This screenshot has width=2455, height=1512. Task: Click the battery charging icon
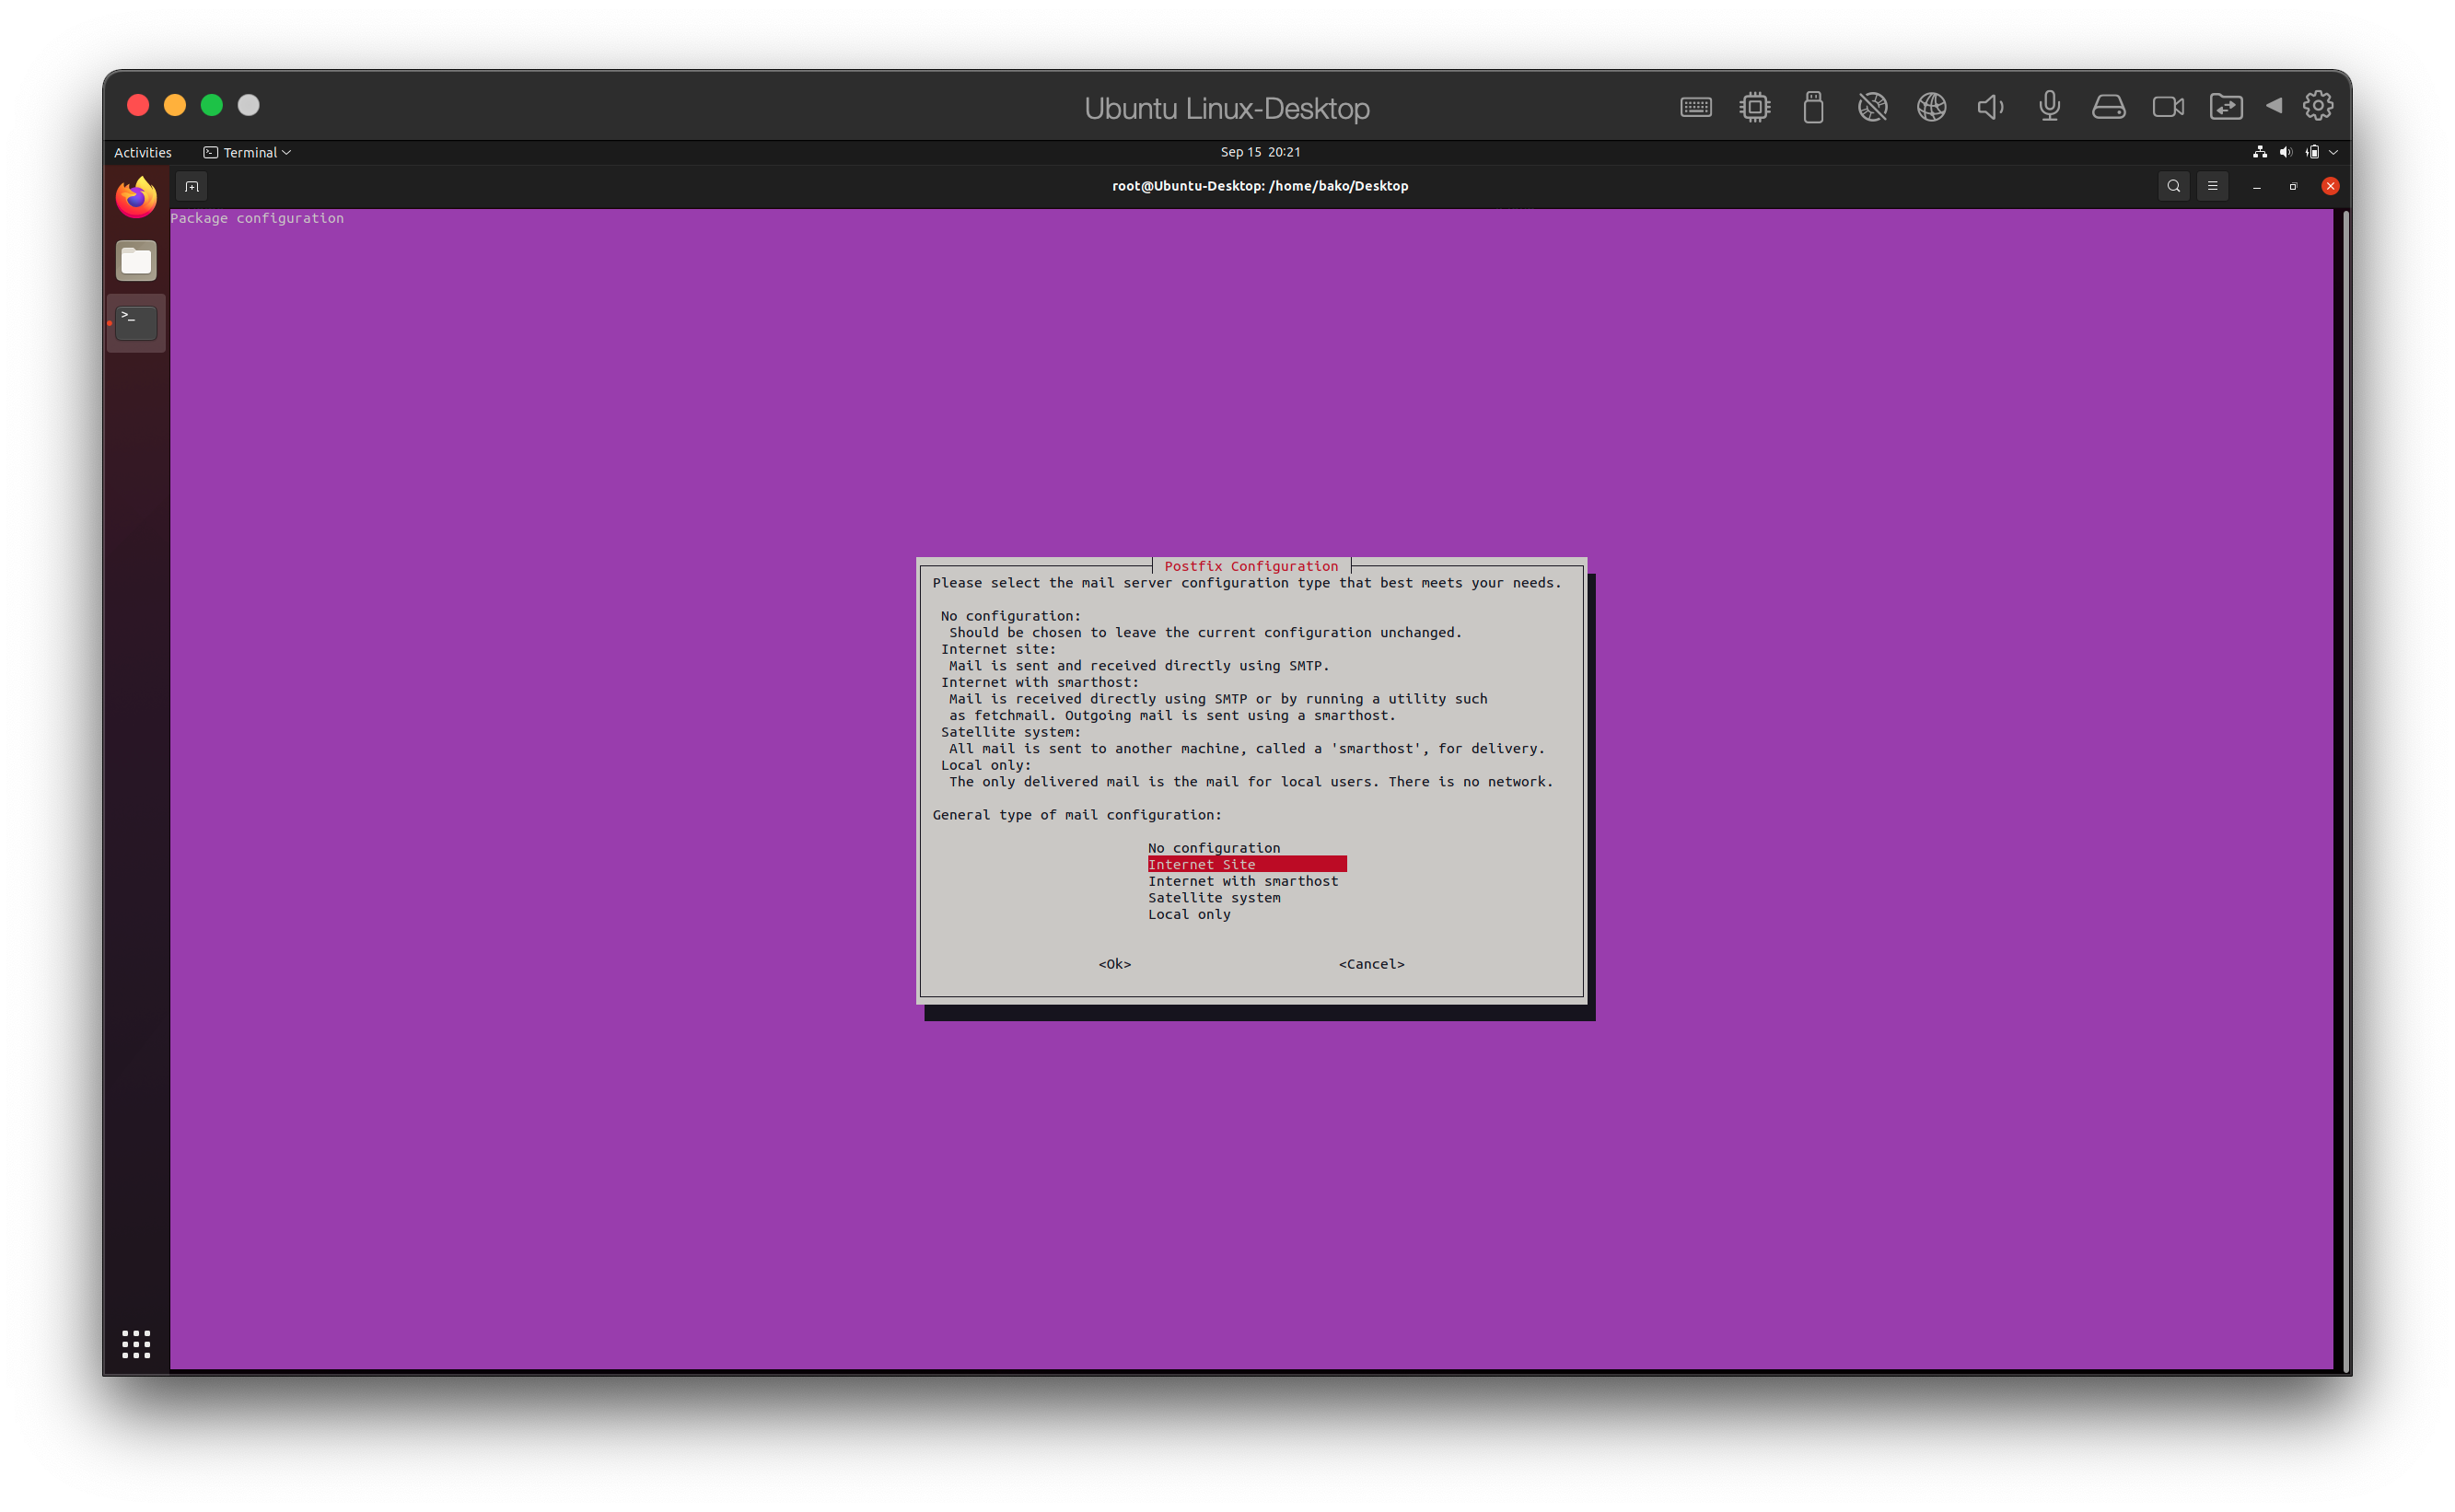coord(2312,152)
